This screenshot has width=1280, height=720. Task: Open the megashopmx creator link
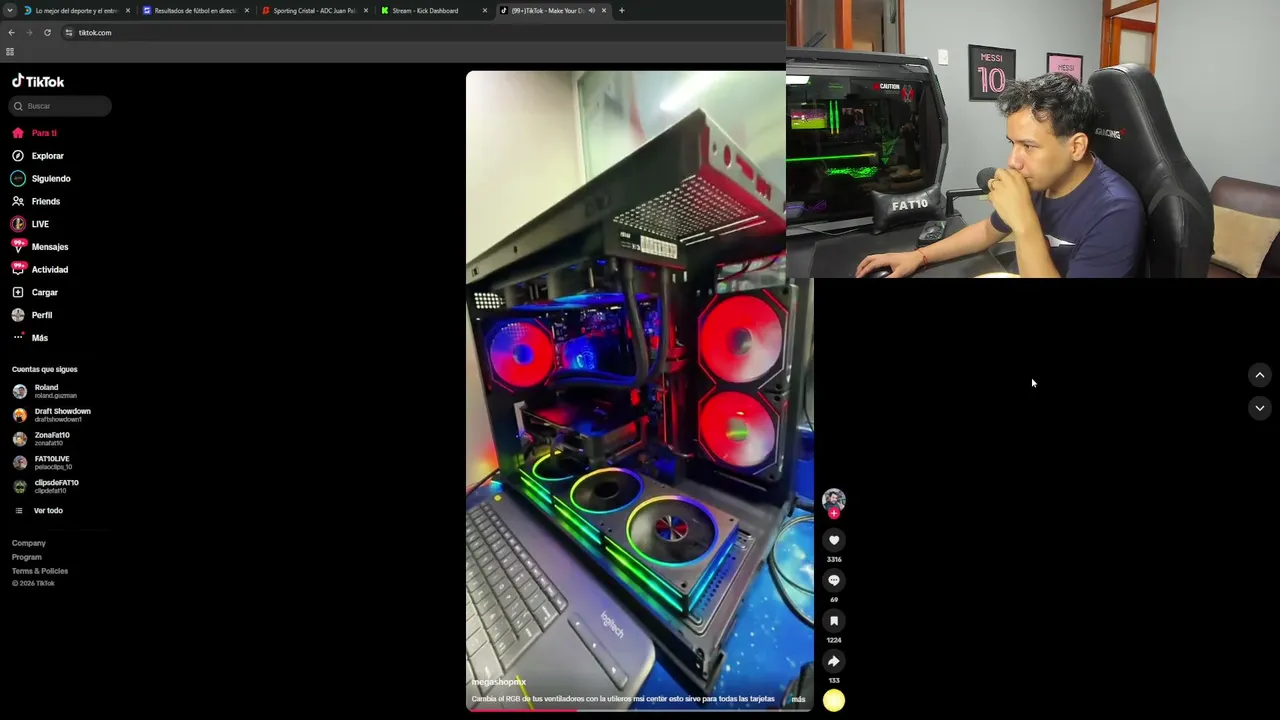coord(499,682)
